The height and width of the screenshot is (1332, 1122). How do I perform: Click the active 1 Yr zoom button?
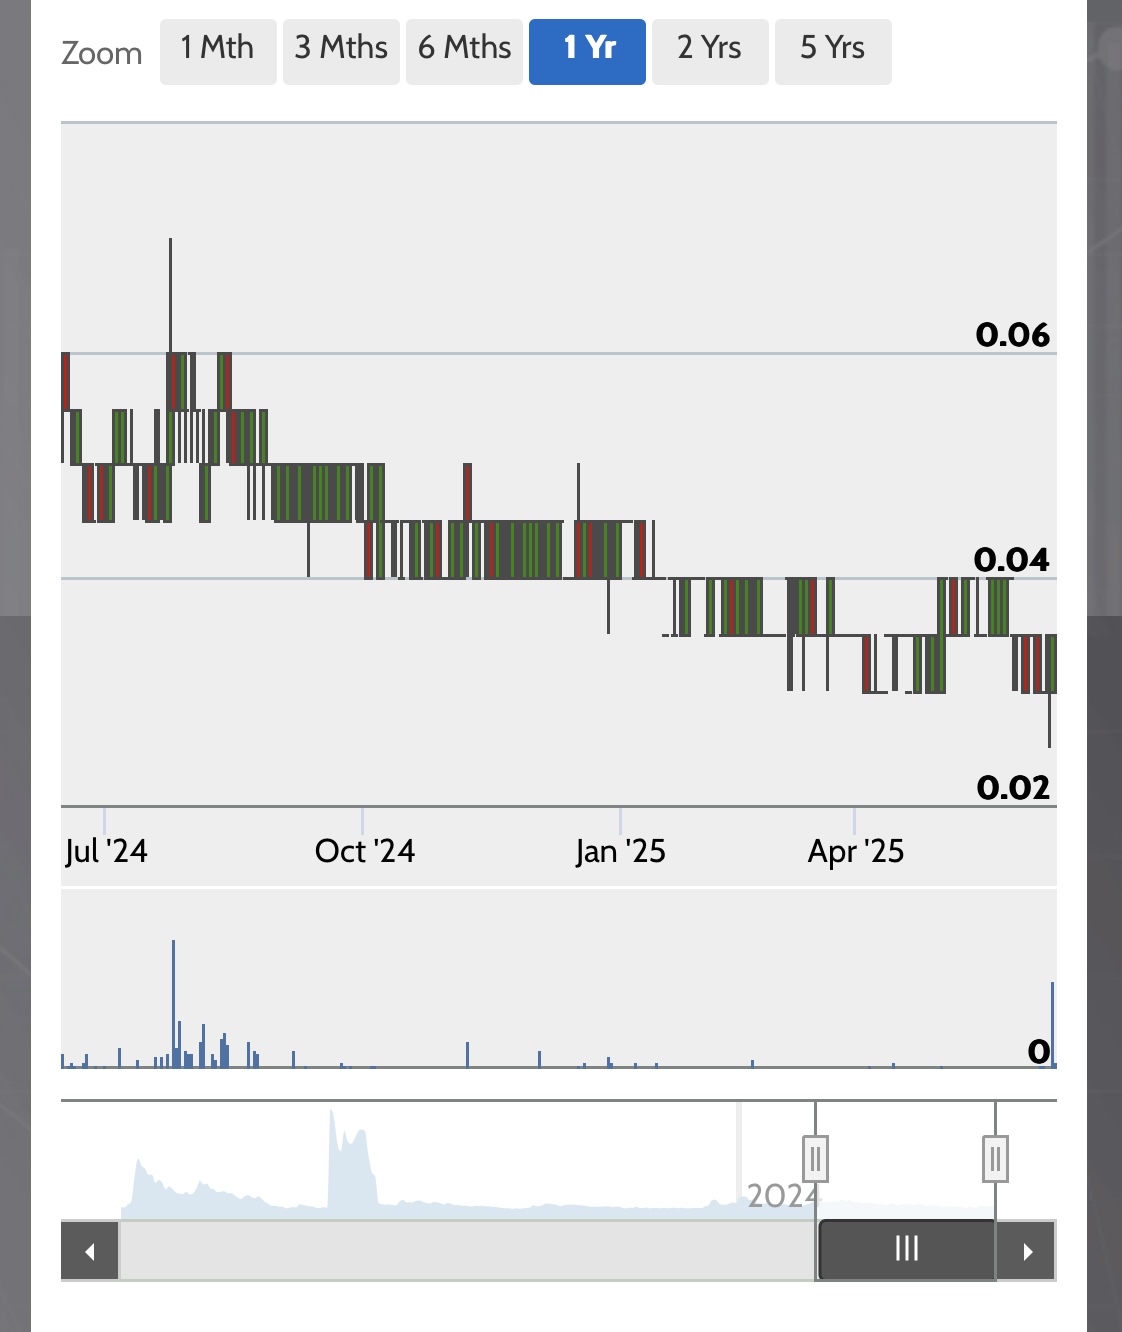[x=587, y=52]
